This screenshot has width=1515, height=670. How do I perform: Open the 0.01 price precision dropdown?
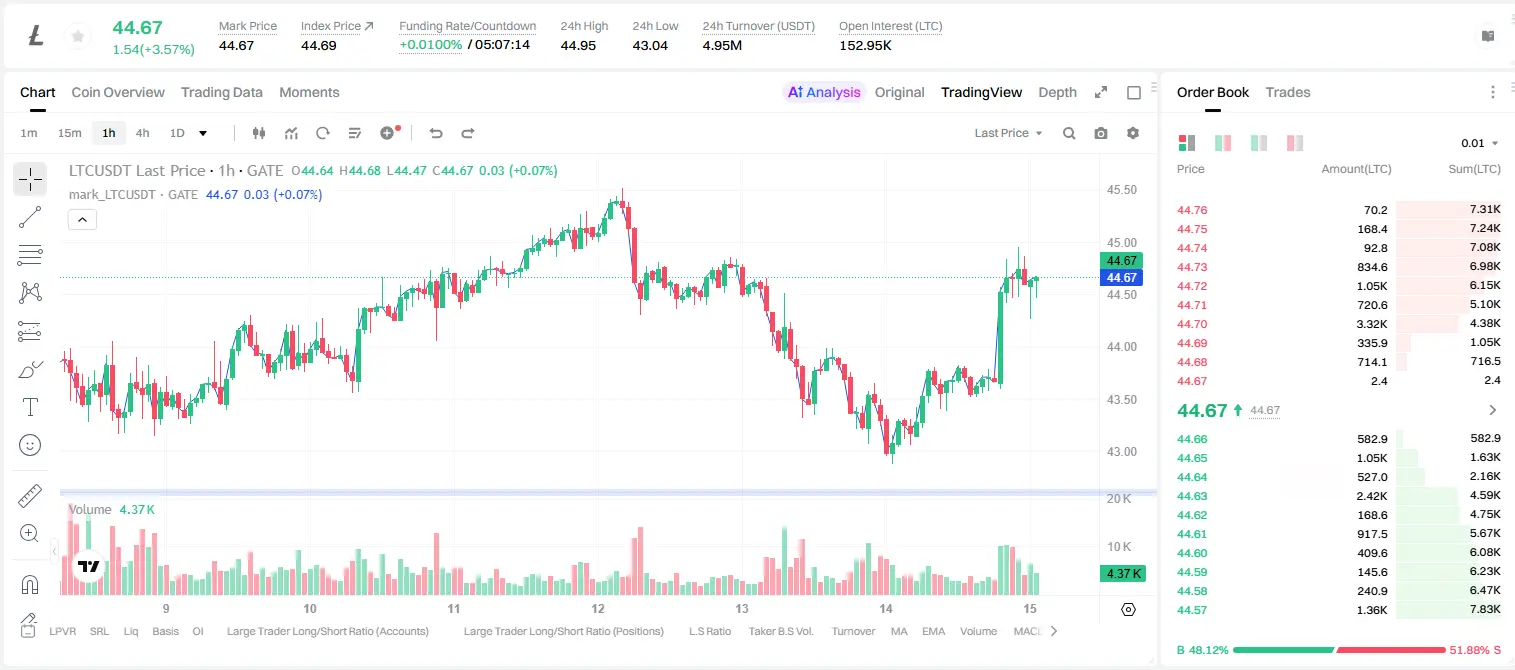[x=1480, y=143]
